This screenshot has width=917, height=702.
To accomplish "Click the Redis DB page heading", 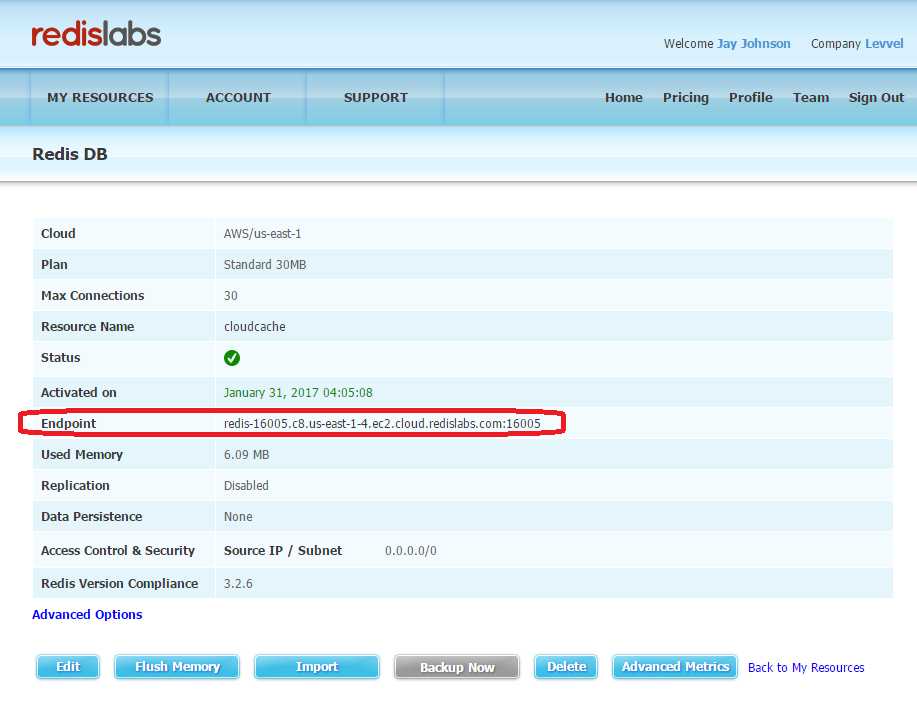I will pyautogui.click(x=70, y=154).
